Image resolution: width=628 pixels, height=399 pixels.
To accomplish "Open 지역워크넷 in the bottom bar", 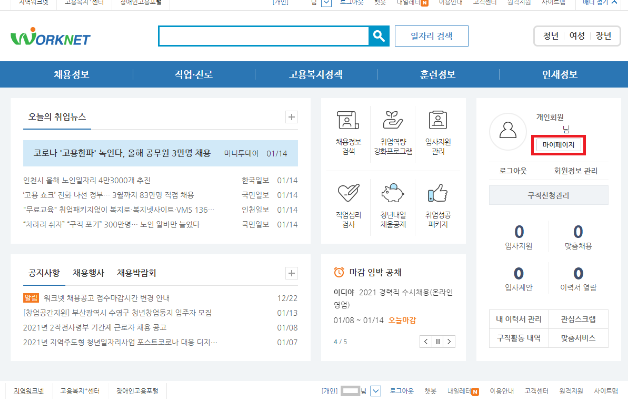I will pyautogui.click(x=28, y=391).
